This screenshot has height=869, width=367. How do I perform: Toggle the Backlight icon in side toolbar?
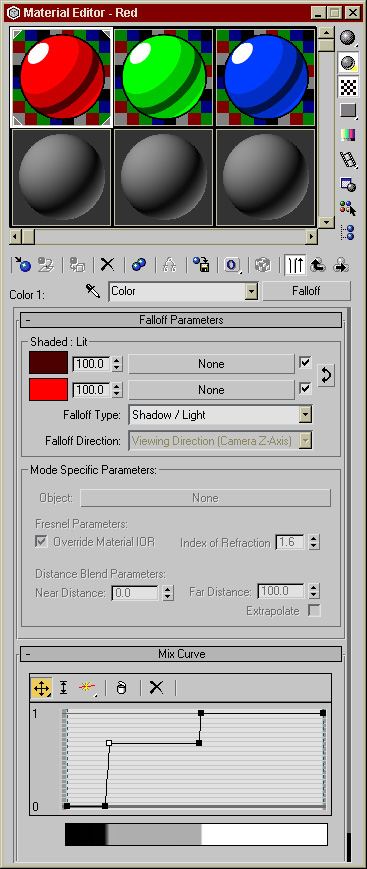click(348, 63)
